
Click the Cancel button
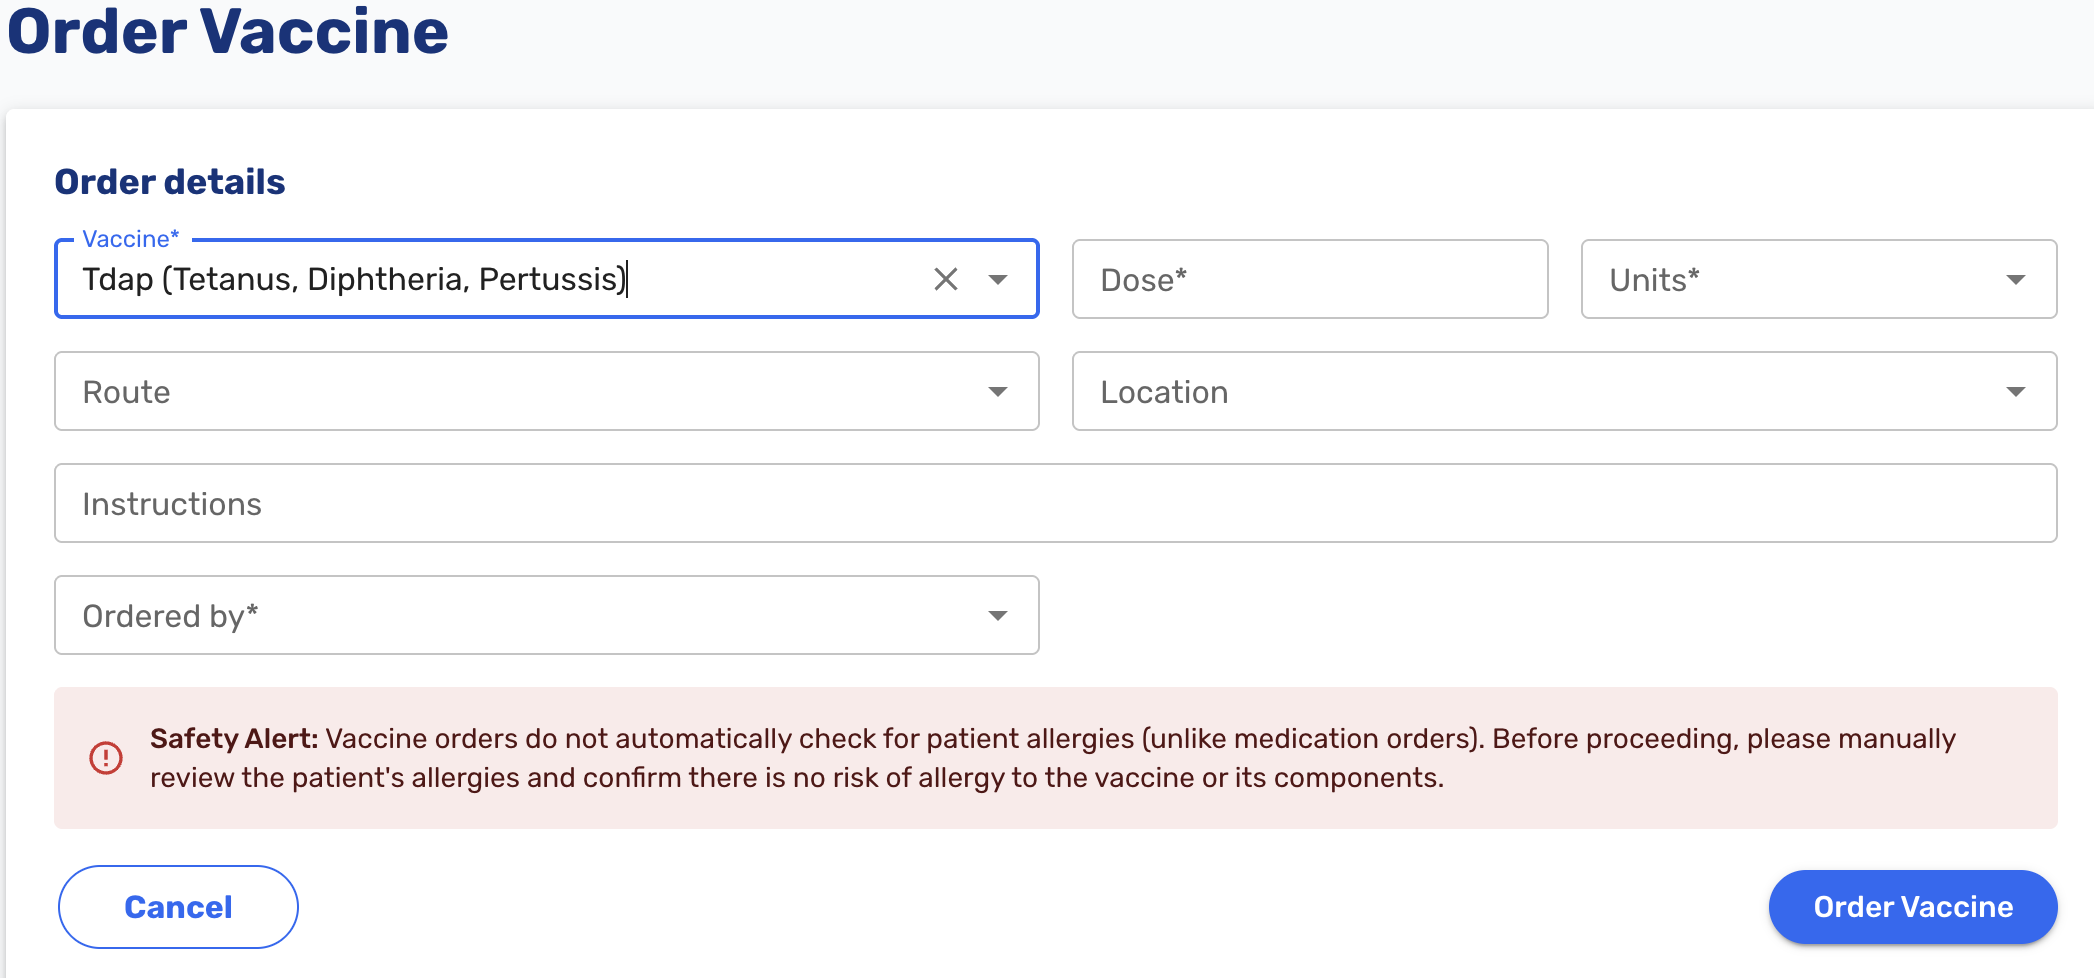177,906
